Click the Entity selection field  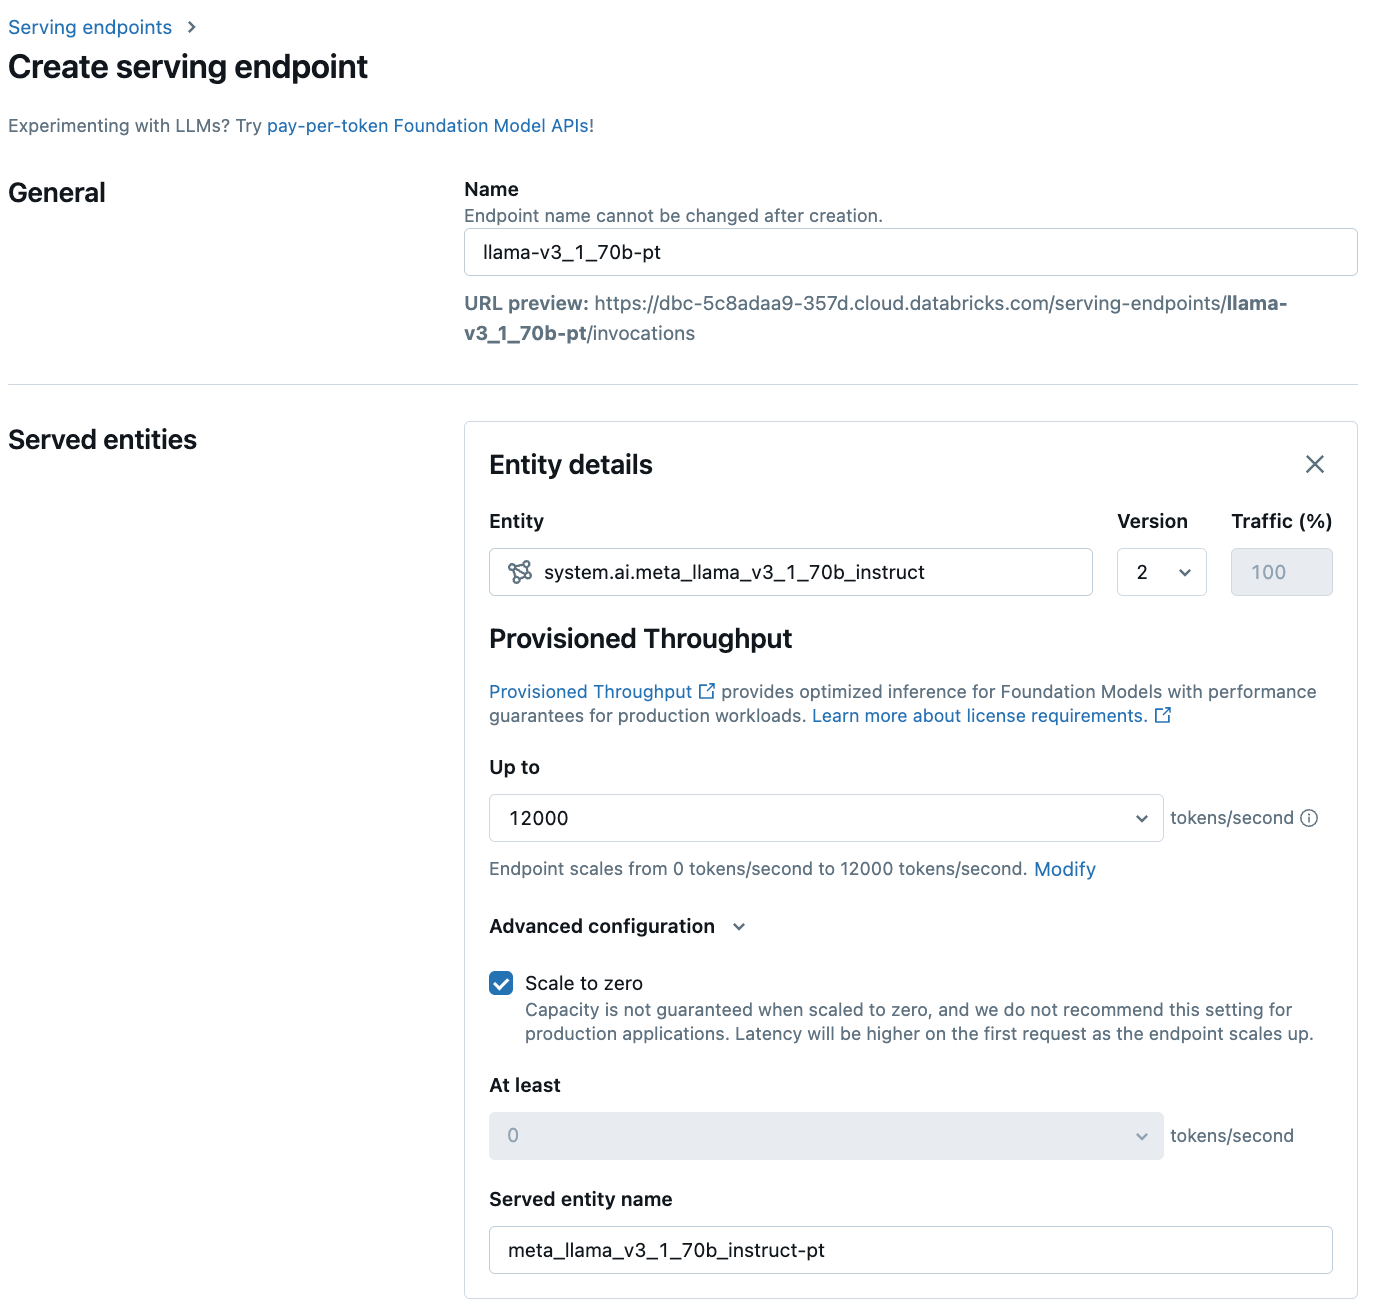coord(790,572)
